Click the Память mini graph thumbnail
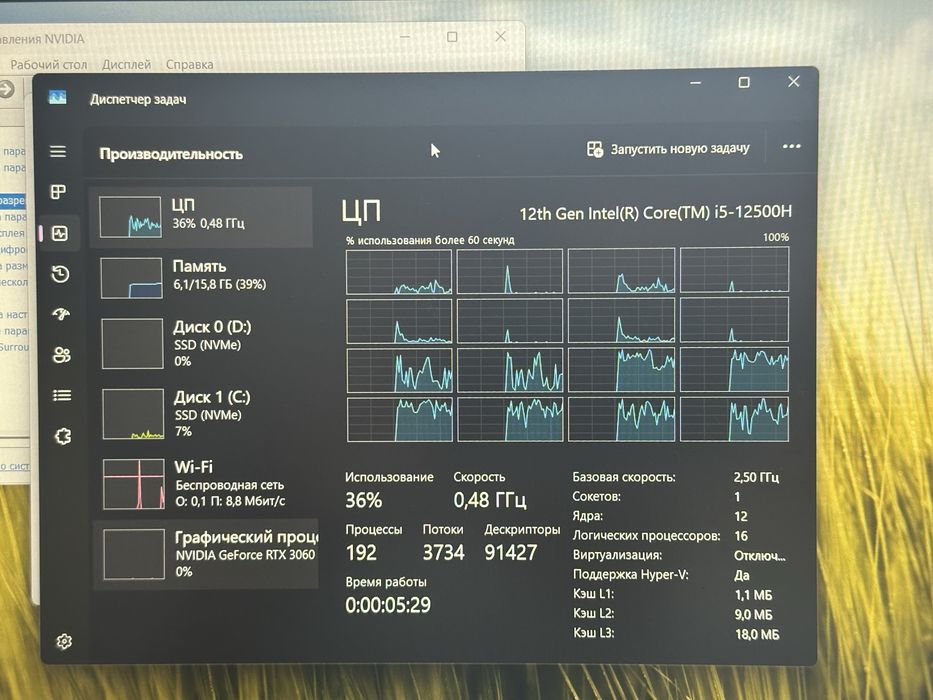Screen dimensions: 933x700 point(132,278)
